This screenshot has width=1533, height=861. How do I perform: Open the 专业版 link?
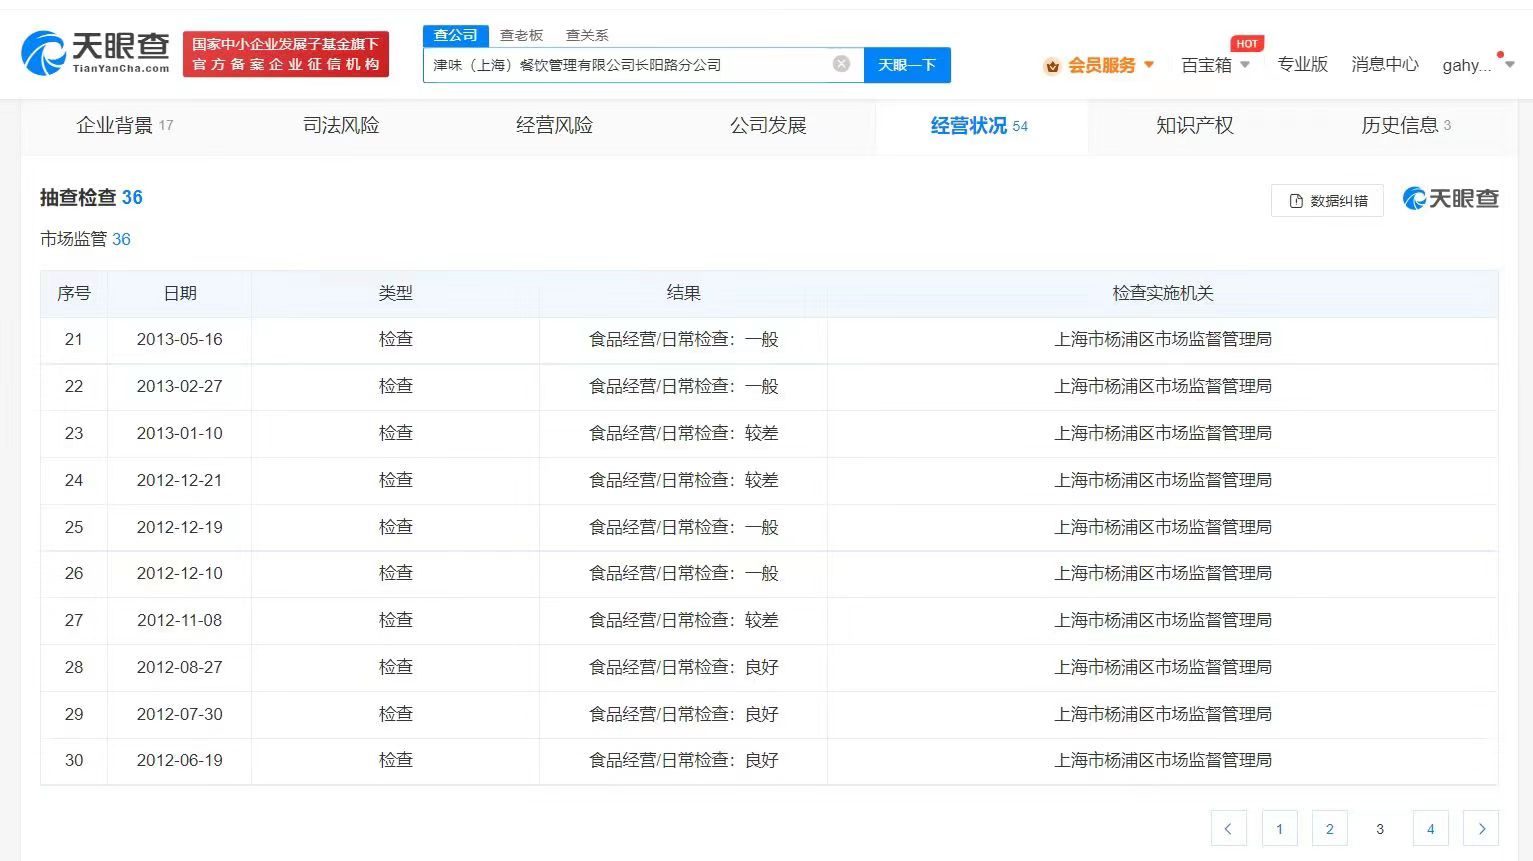pos(1302,64)
